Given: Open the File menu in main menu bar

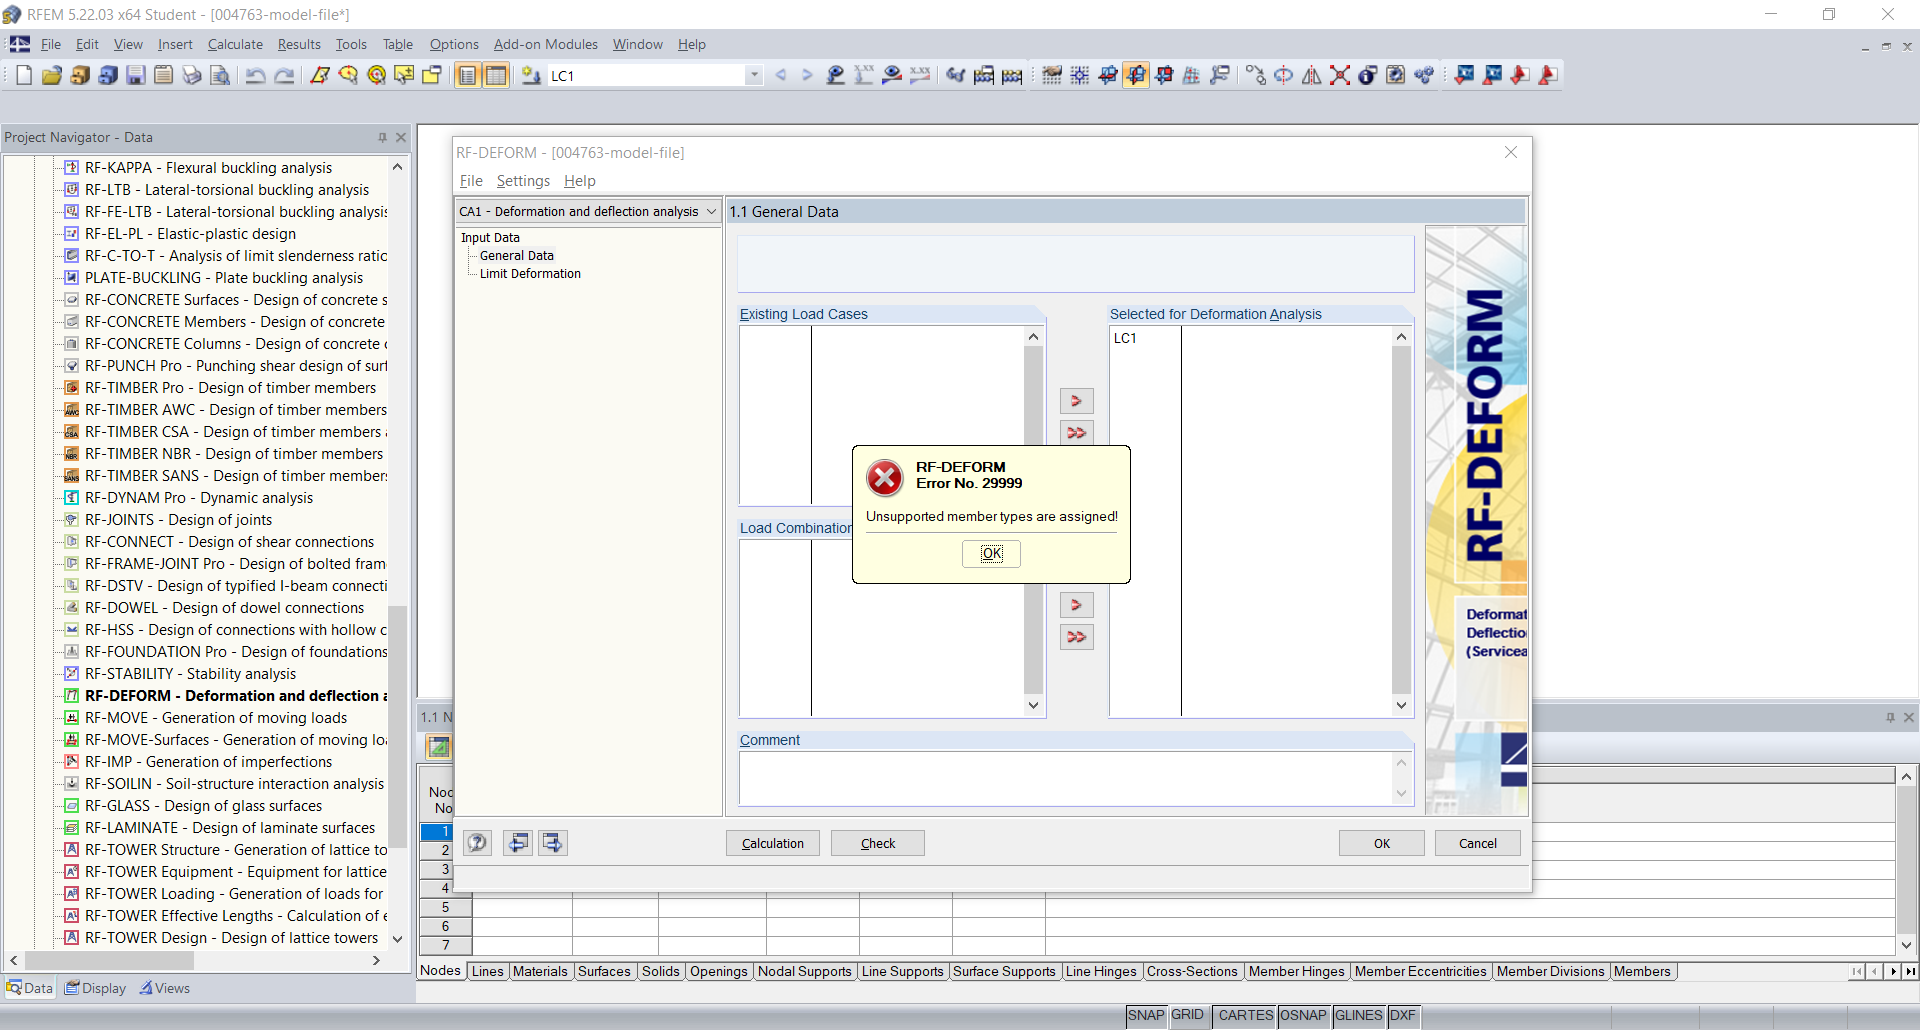Looking at the screenshot, I should (x=51, y=44).
